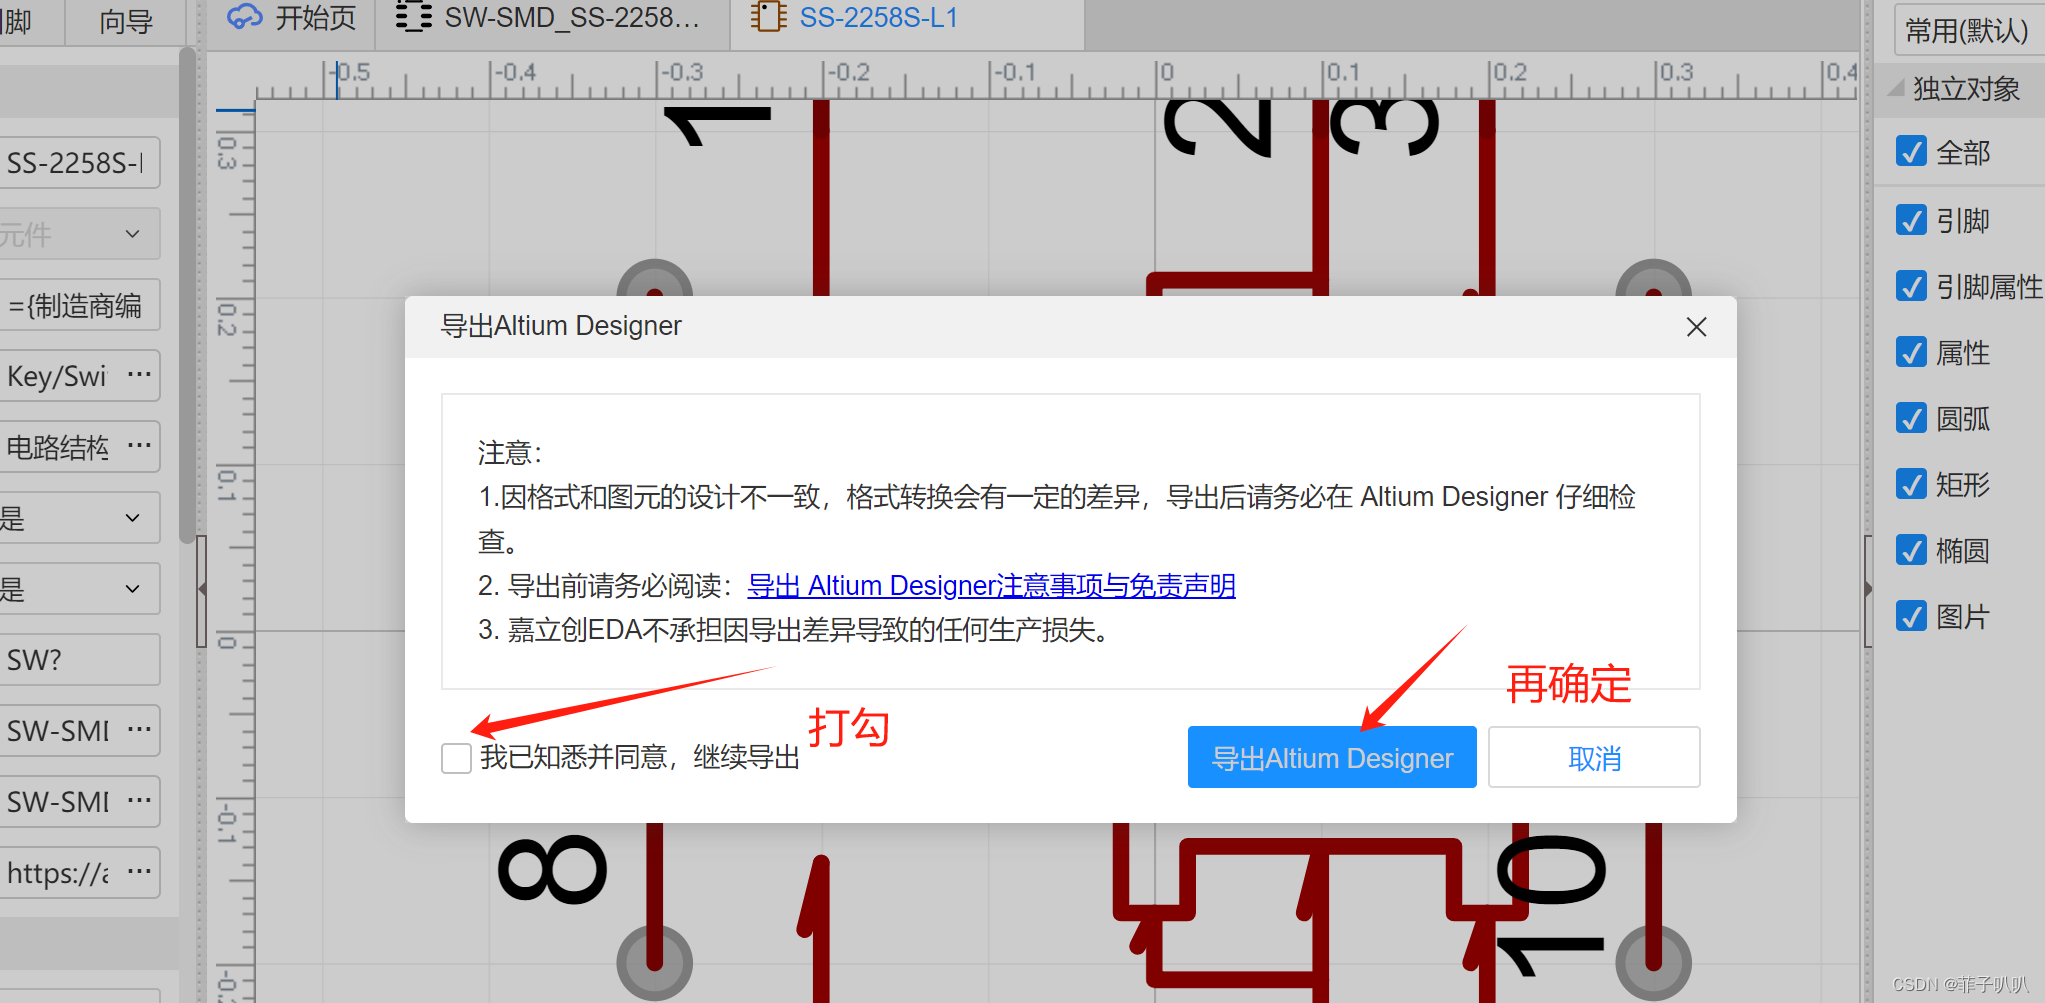Open the Altium Designer export disclaimer link

[992, 586]
